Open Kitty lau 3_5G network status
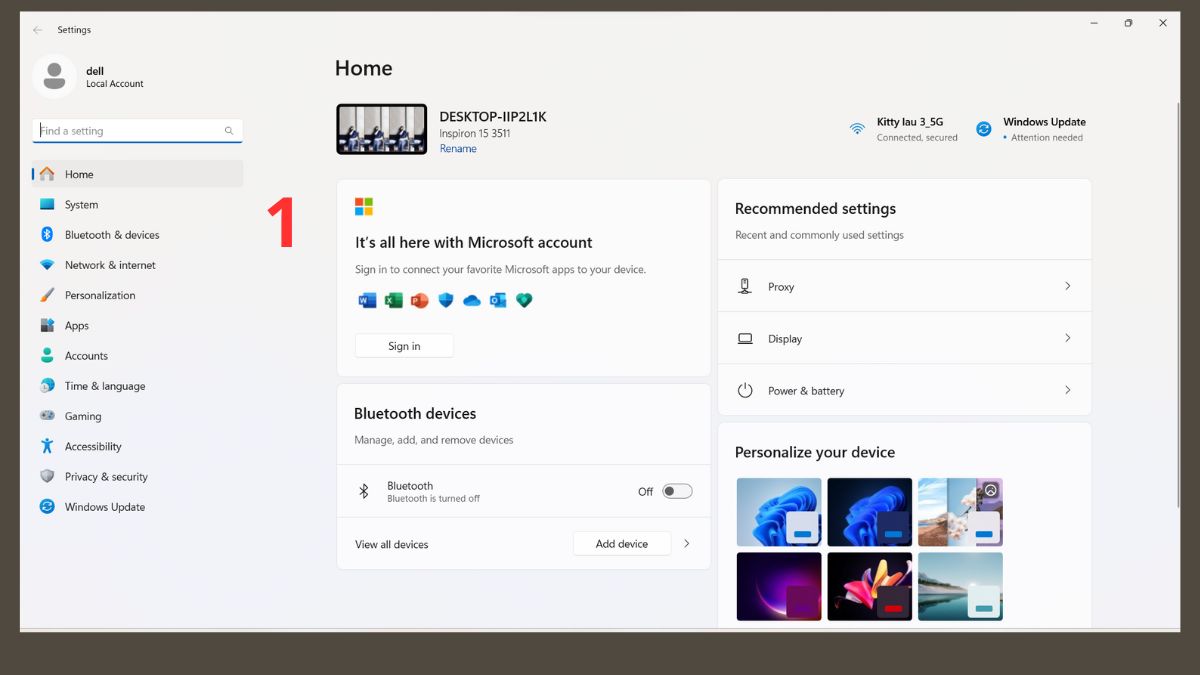This screenshot has width=1200, height=675. 903,129
